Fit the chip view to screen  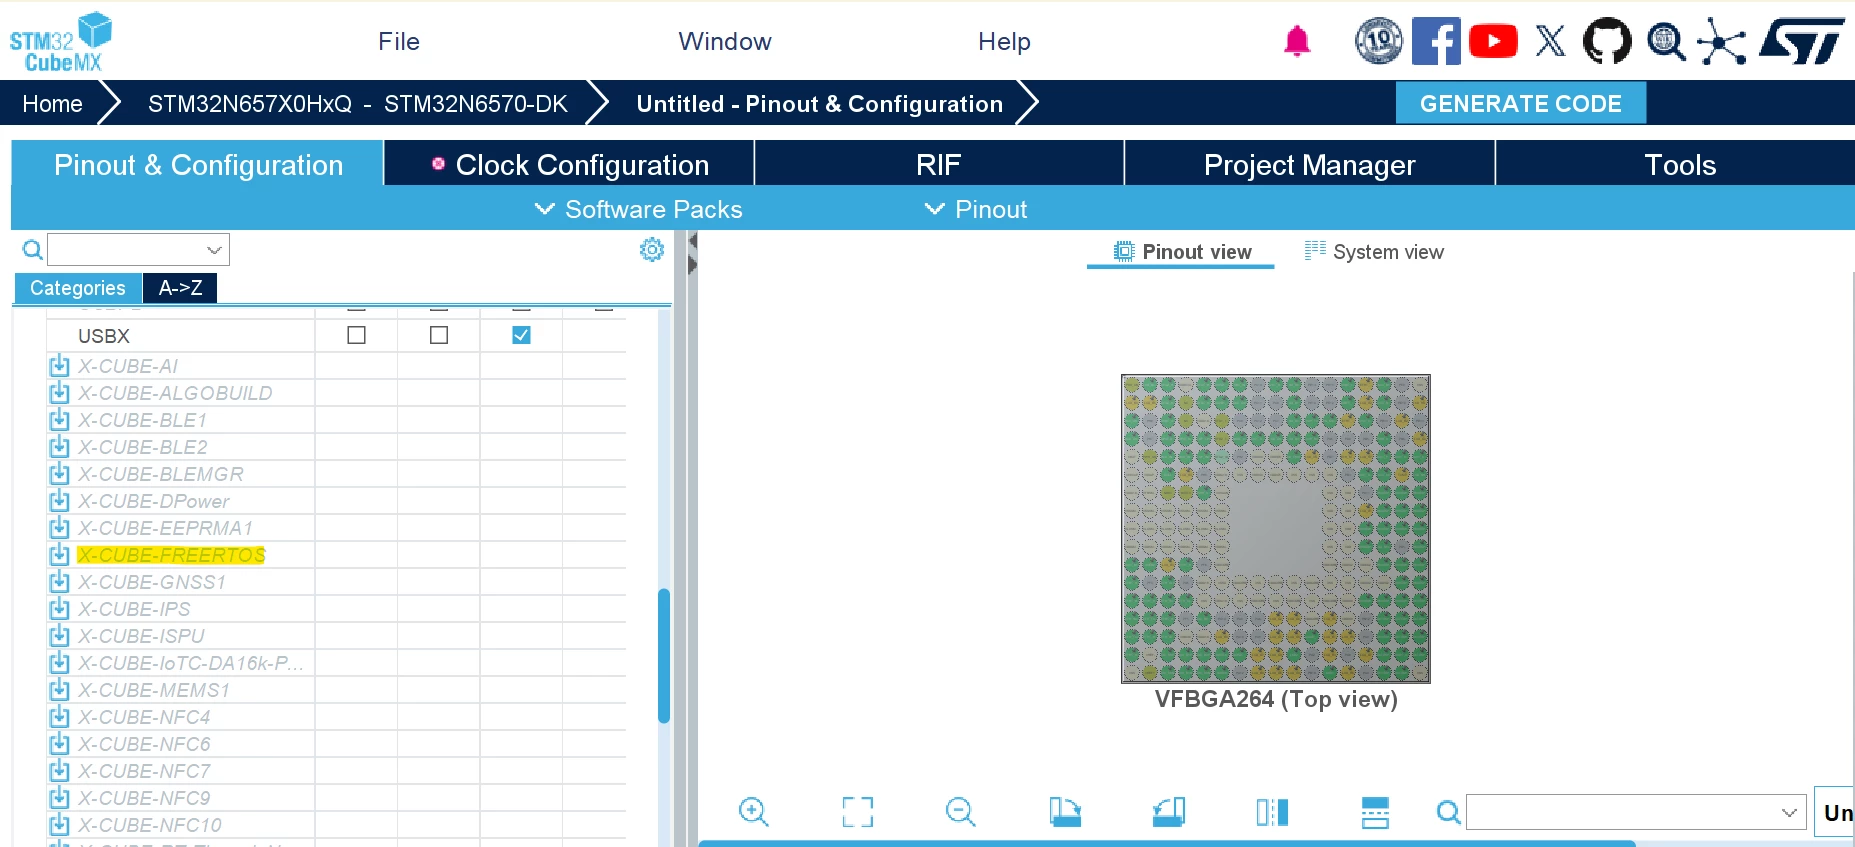857,812
